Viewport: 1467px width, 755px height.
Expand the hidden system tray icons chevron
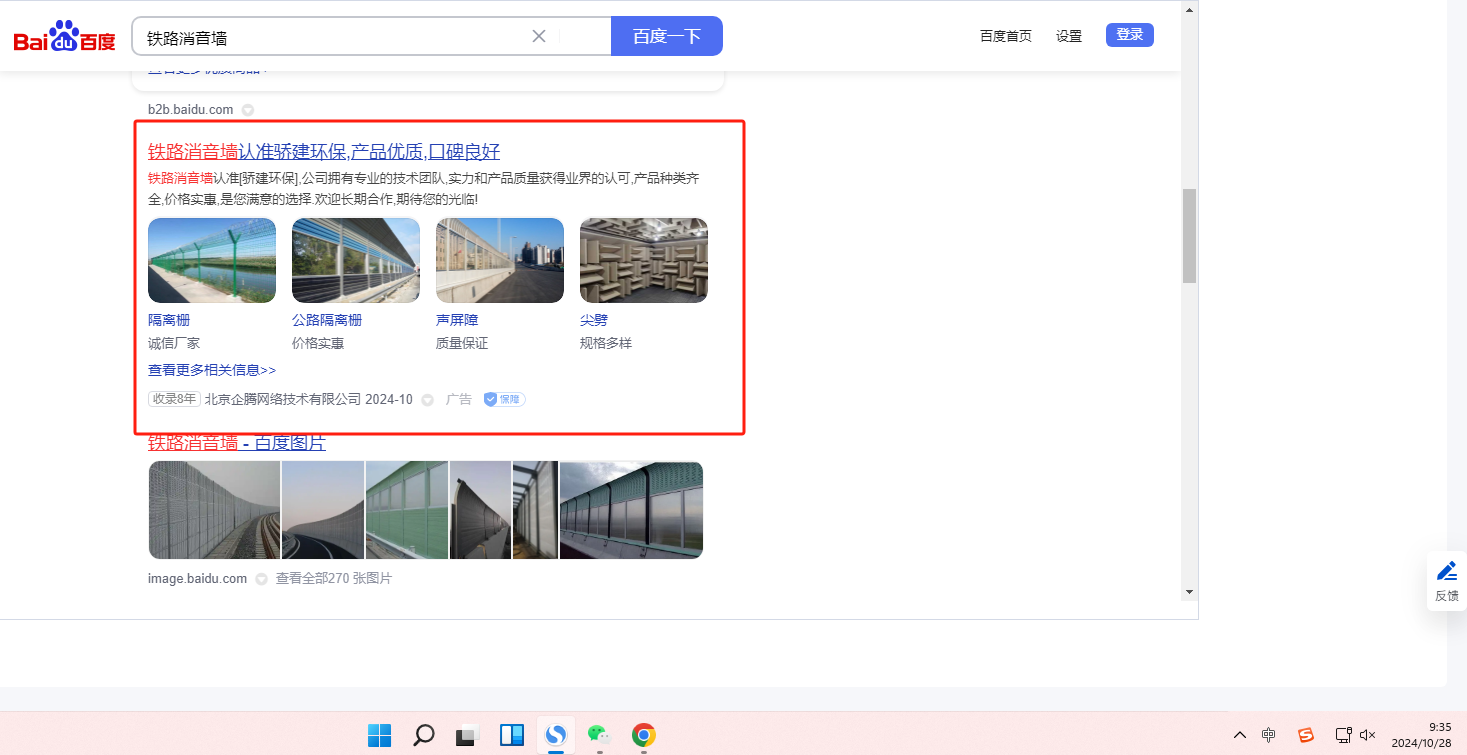tap(1240, 735)
